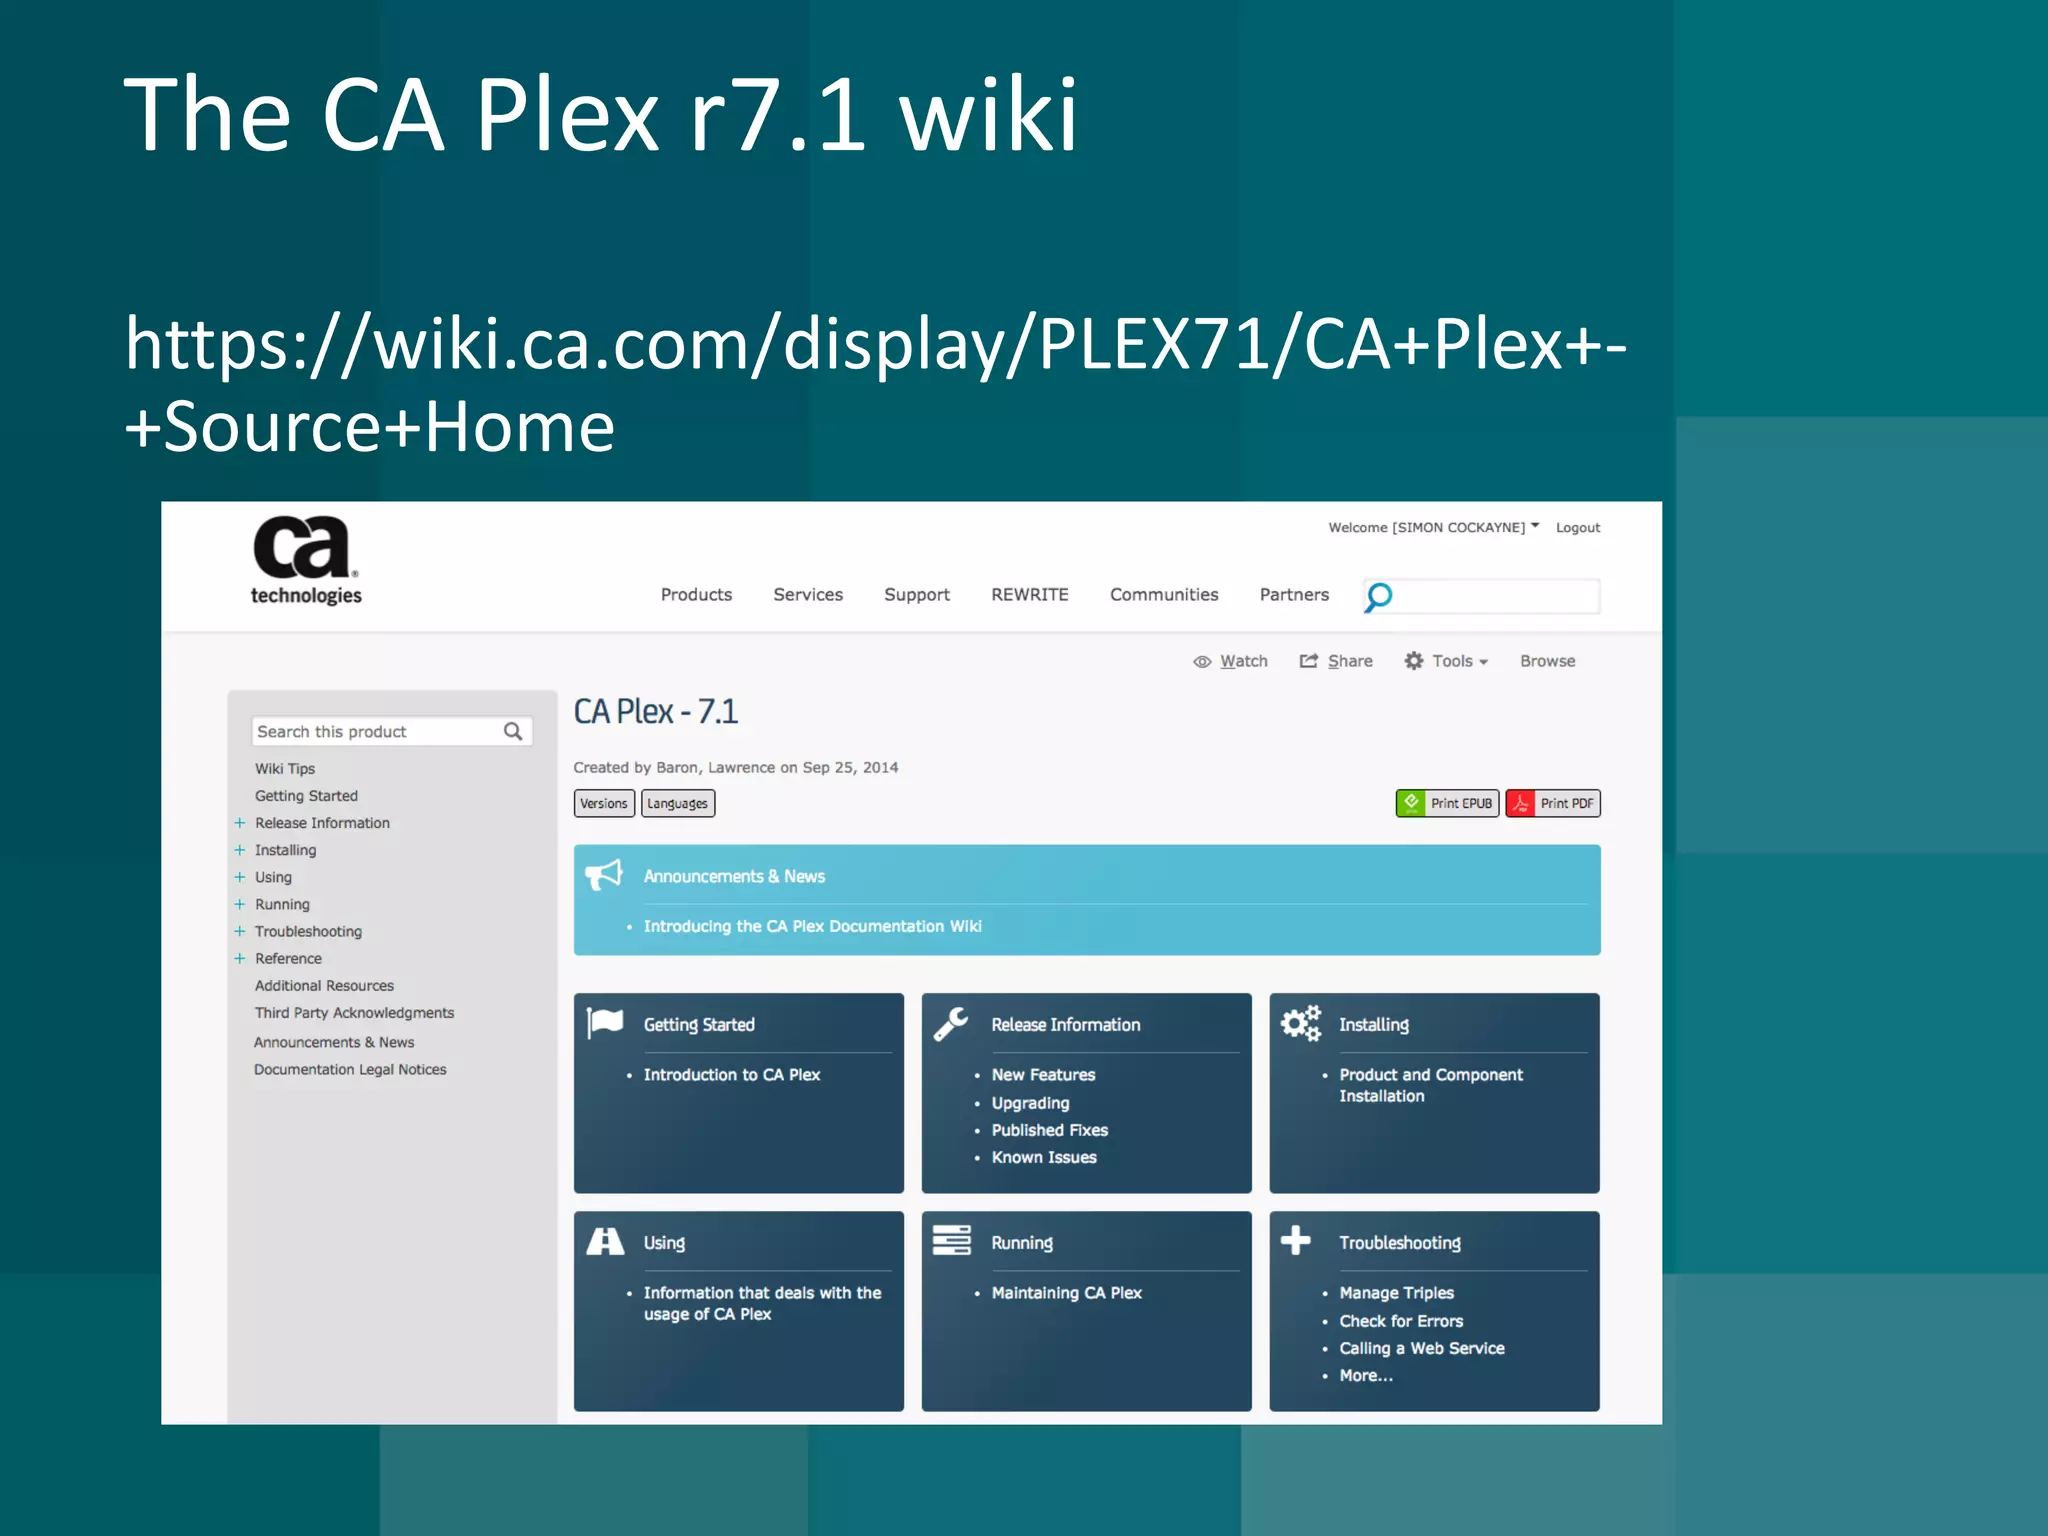The image size is (2048, 1536).
Task: Click the flag icon in Getting Started
Action: [605, 1023]
